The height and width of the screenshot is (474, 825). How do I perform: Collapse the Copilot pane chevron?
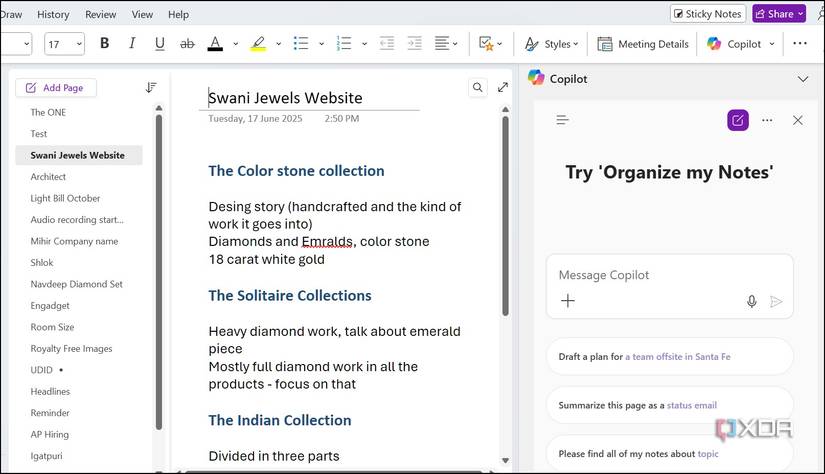802,79
